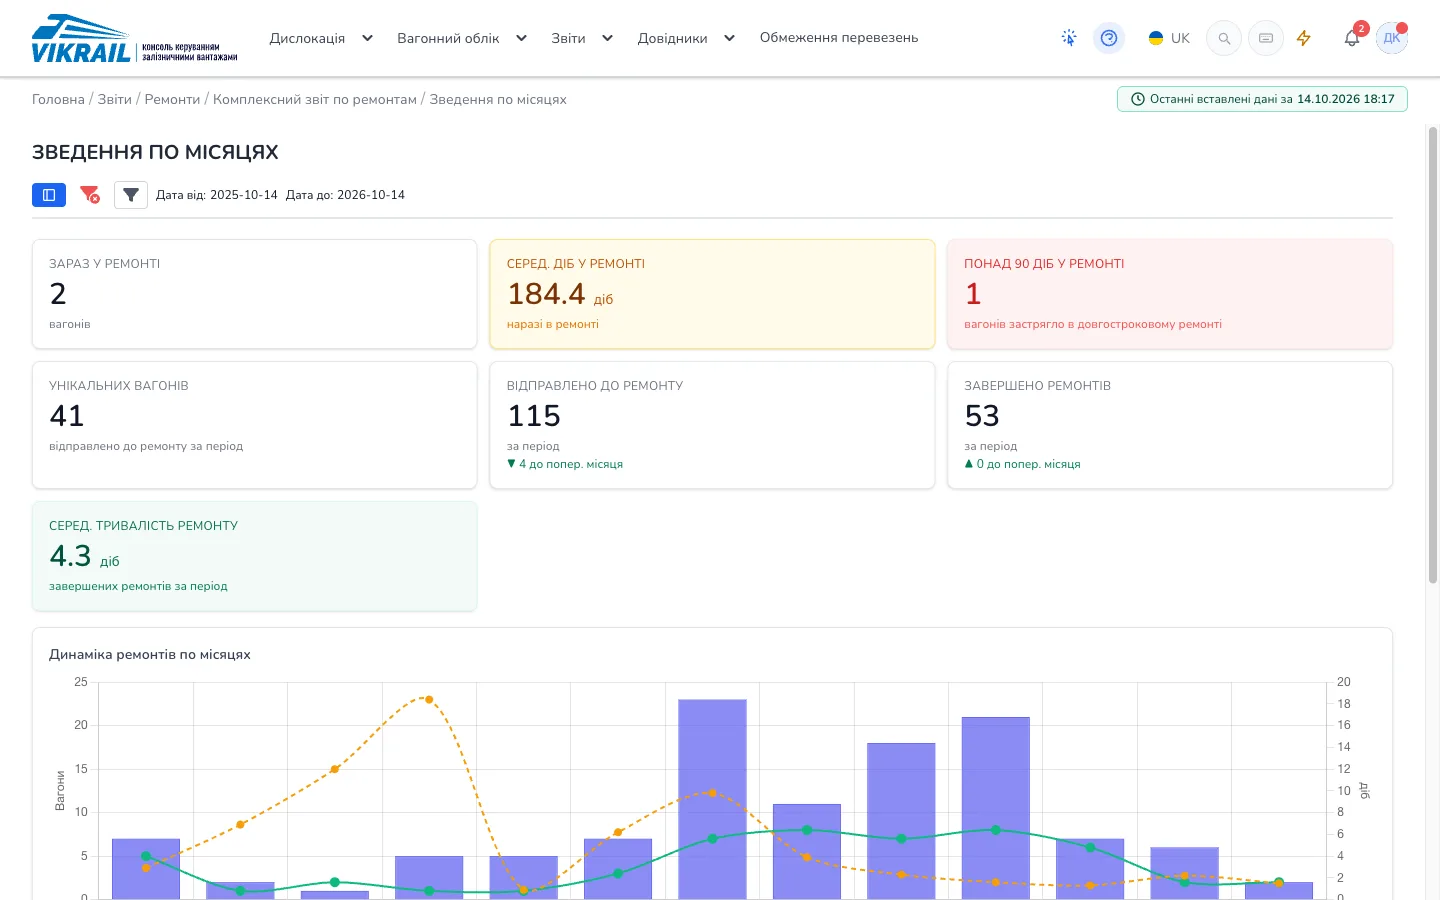Viewport: 1440px width, 900px height.
Task: Click the red notification count badge 2
Action: [x=1361, y=29]
